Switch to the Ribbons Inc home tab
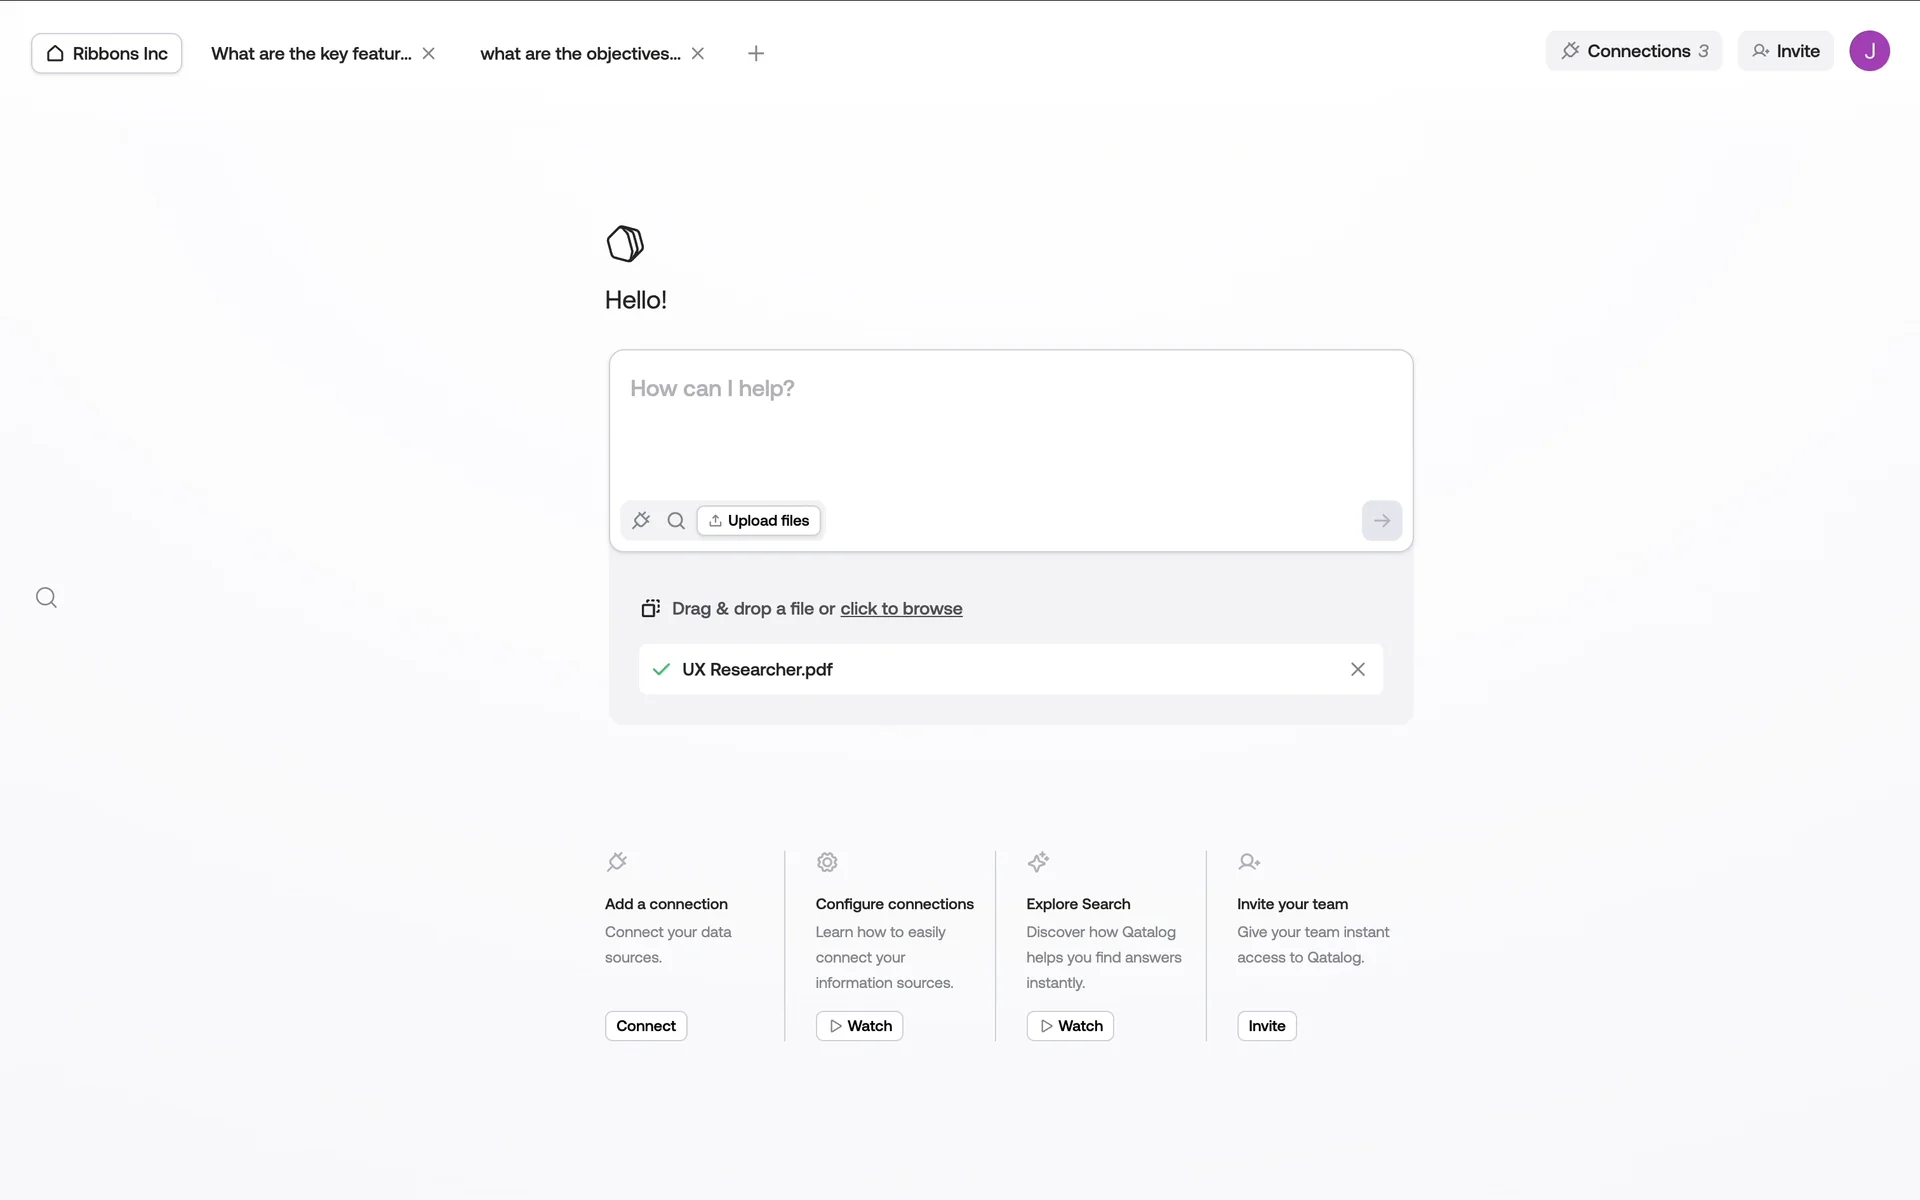 (x=107, y=53)
